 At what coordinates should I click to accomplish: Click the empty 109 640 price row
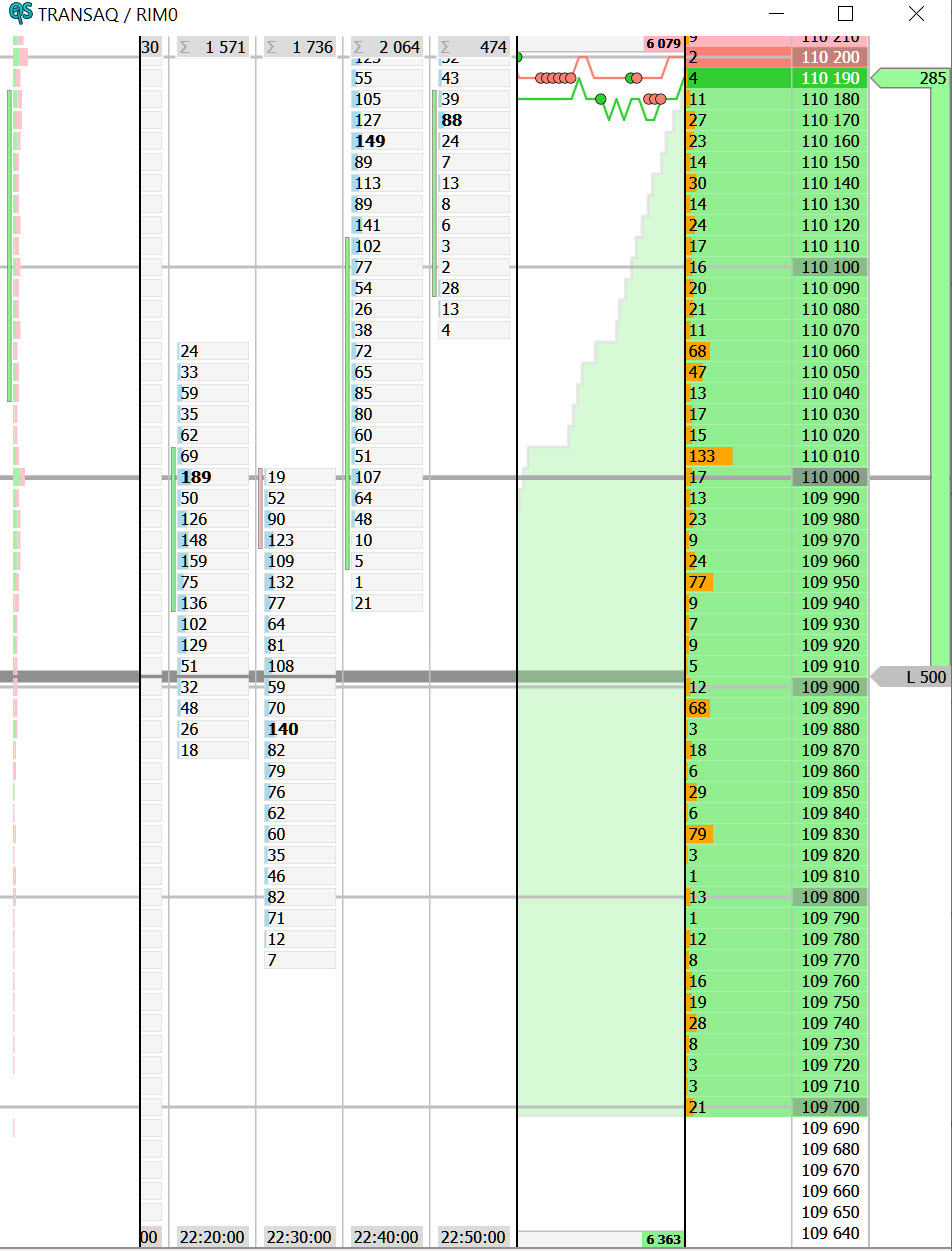click(x=830, y=1233)
